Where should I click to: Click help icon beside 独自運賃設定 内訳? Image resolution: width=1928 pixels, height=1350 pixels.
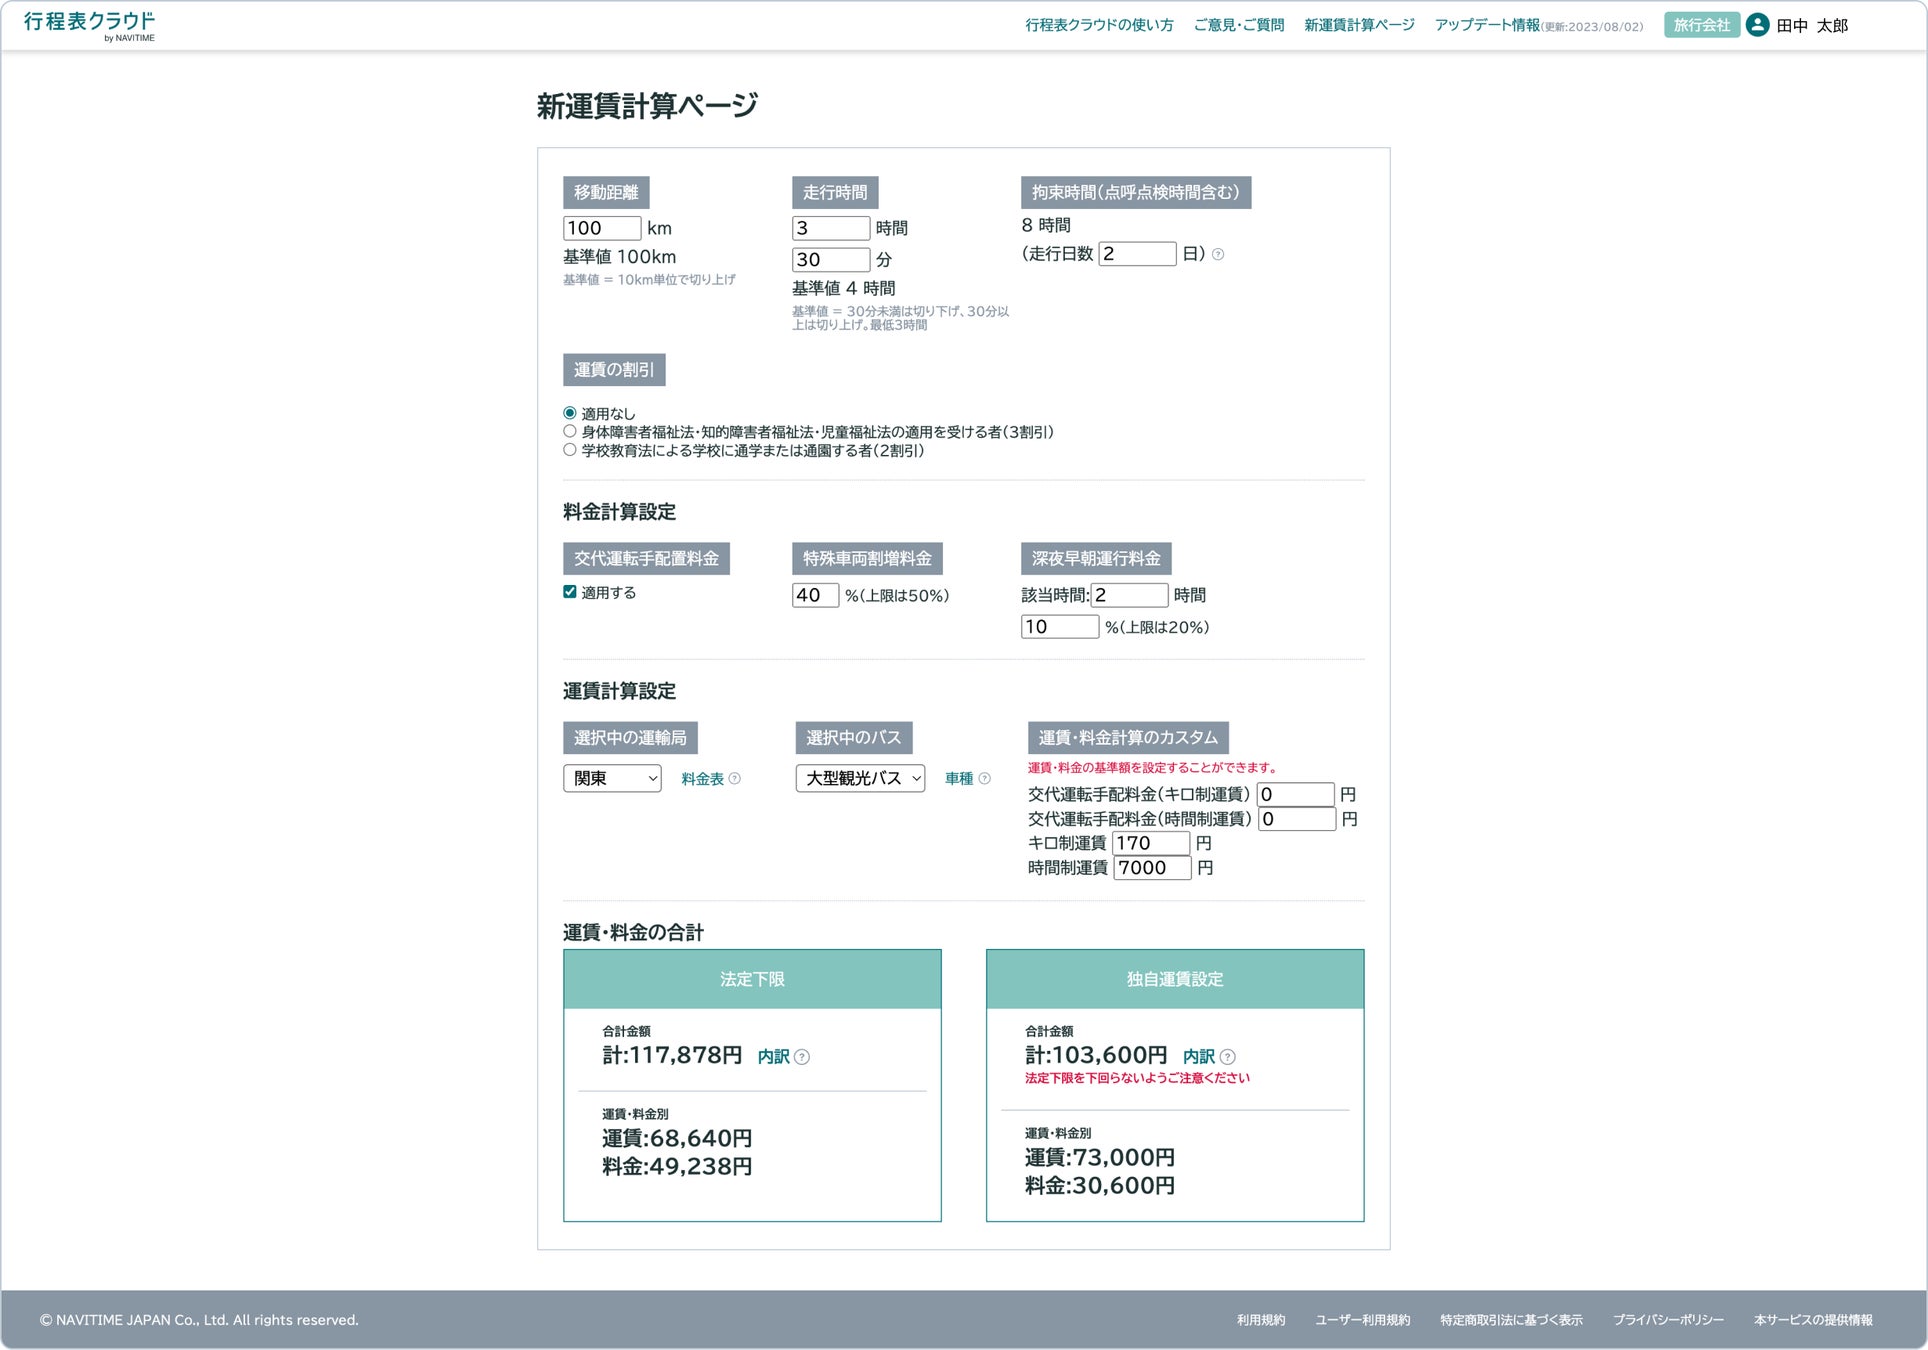(x=1228, y=1057)
